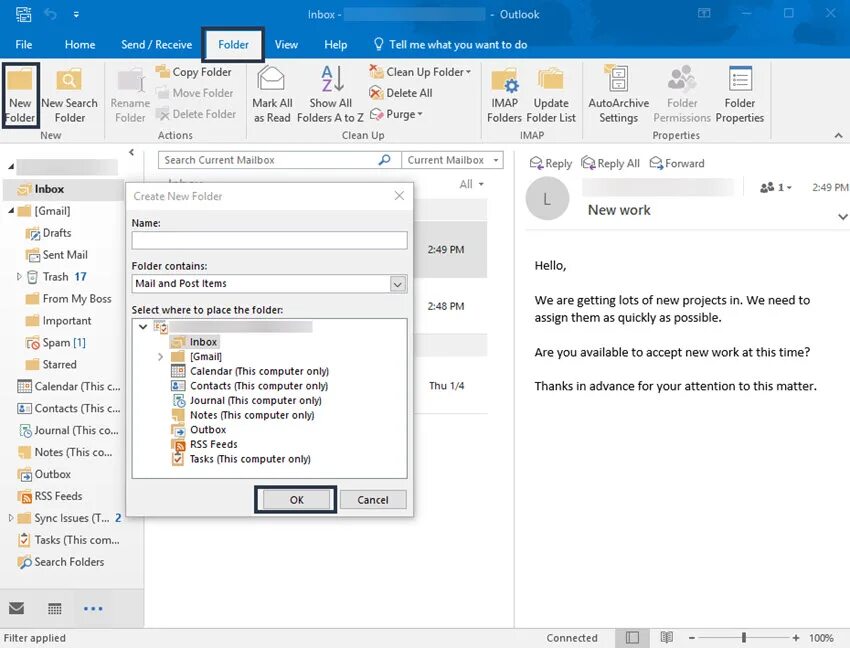Viewport: 850px width, 648px height.
Task: Open the Folder contains dropdown
Action: (397, 283)
